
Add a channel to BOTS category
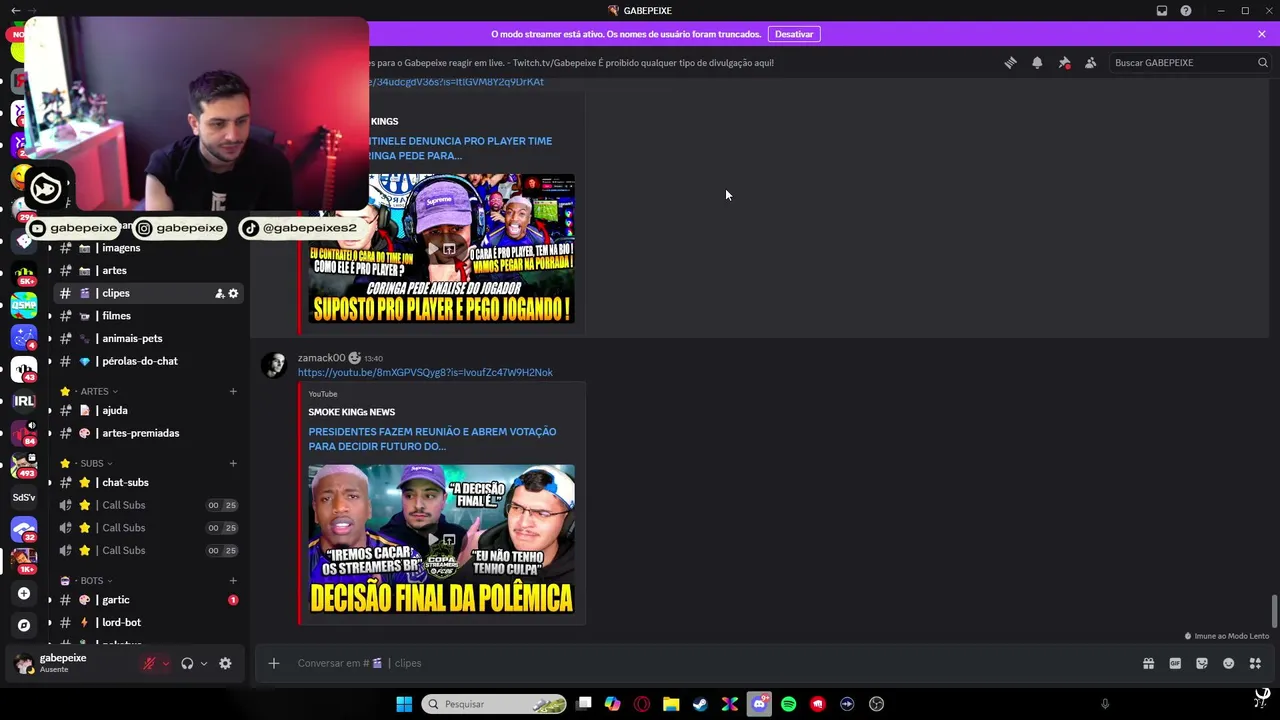[x=233, y=580]
